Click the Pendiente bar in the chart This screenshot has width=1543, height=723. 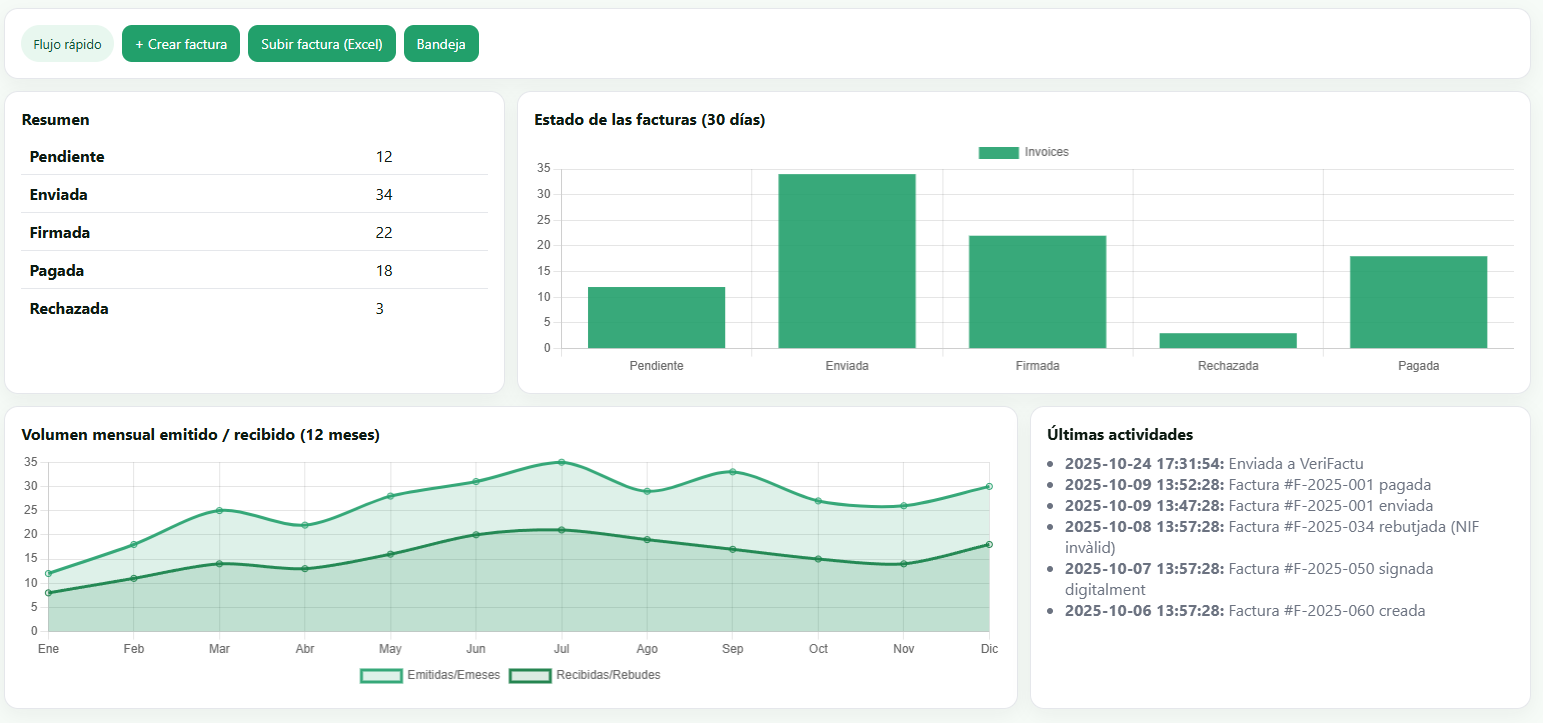pos(656,317)
